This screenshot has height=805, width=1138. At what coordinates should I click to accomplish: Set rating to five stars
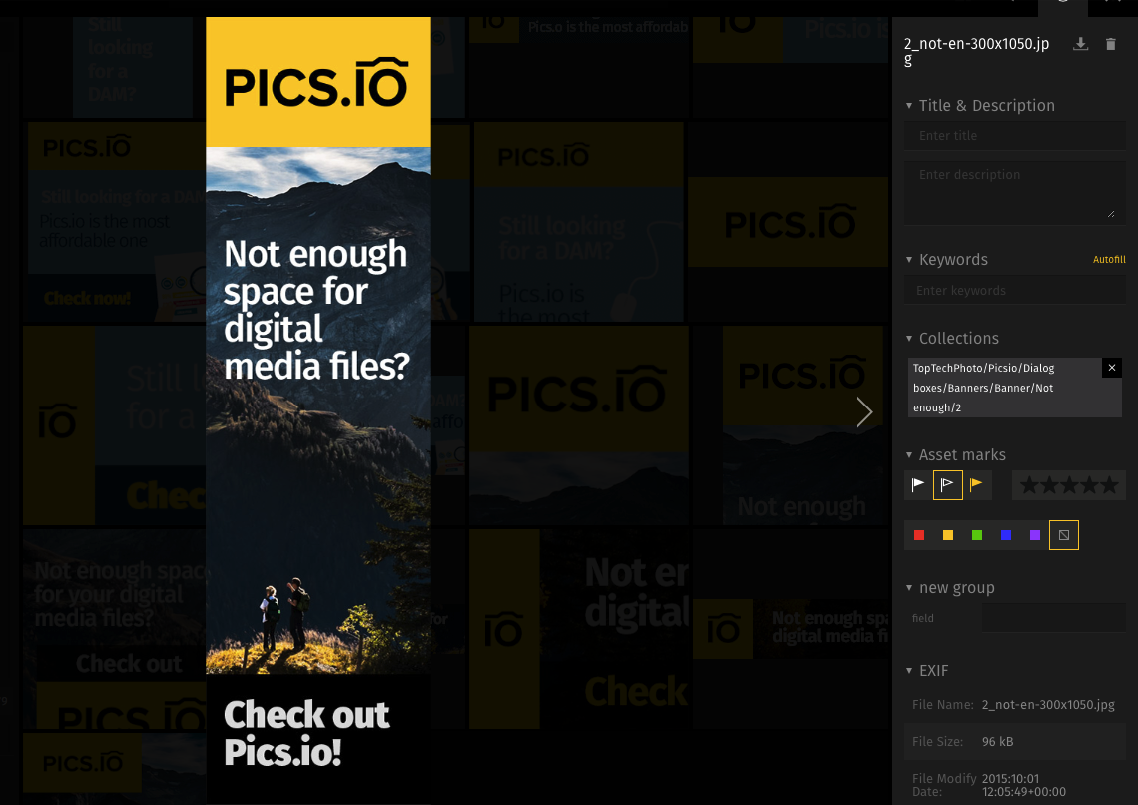point(1108,485)
